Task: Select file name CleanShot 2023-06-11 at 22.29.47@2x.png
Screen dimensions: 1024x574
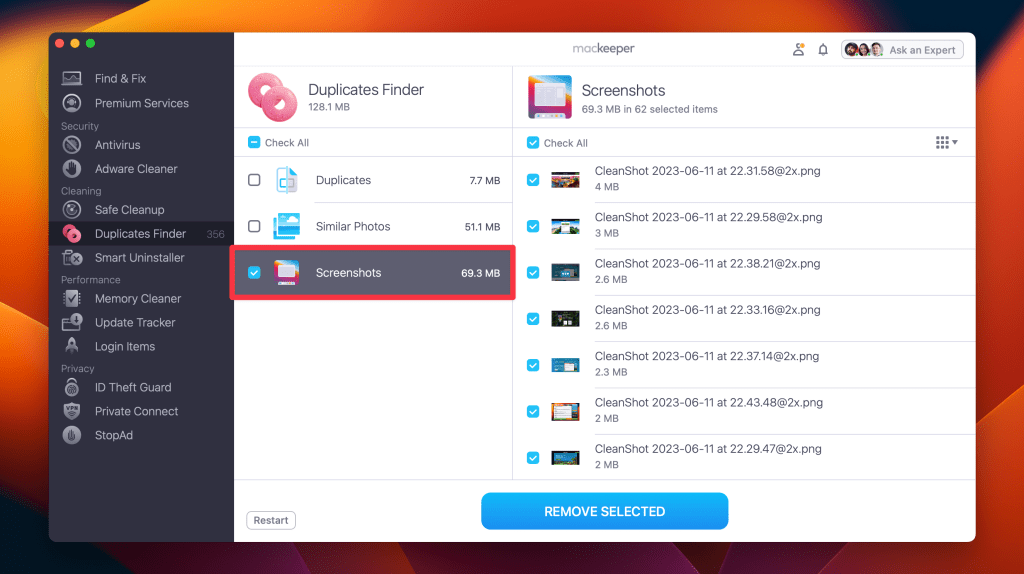Action: point(708,449)
